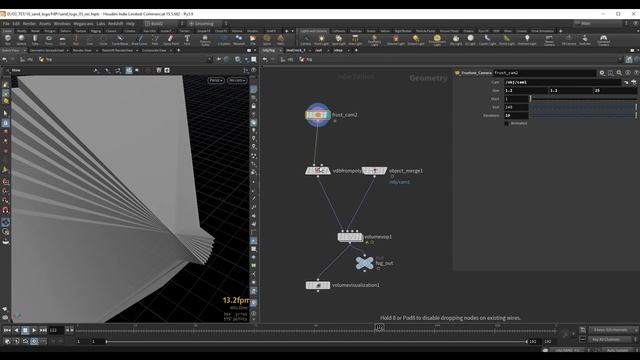Click the timeline current frame marker

(379, 327)
